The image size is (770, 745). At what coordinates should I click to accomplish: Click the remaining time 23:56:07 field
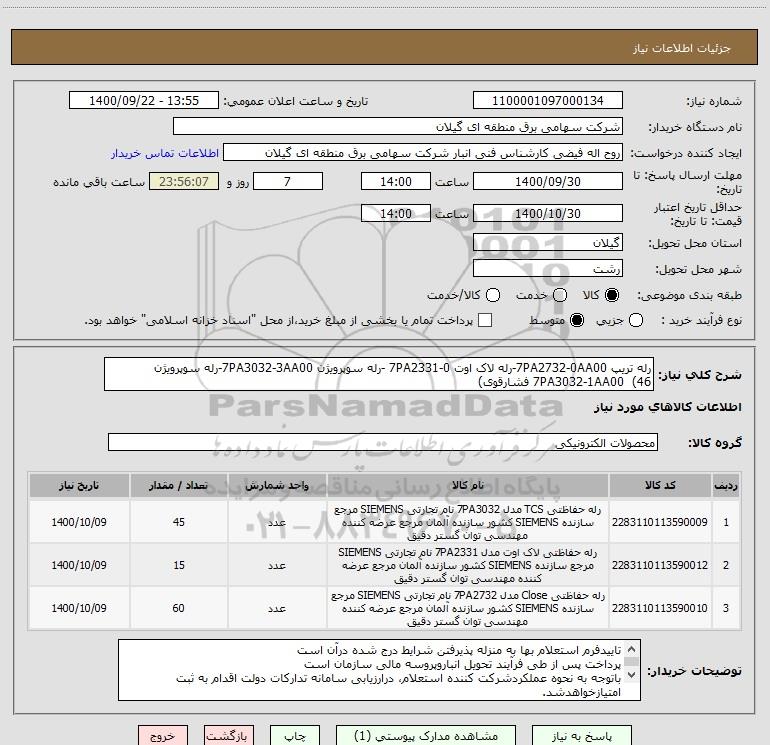coord(184,181)
